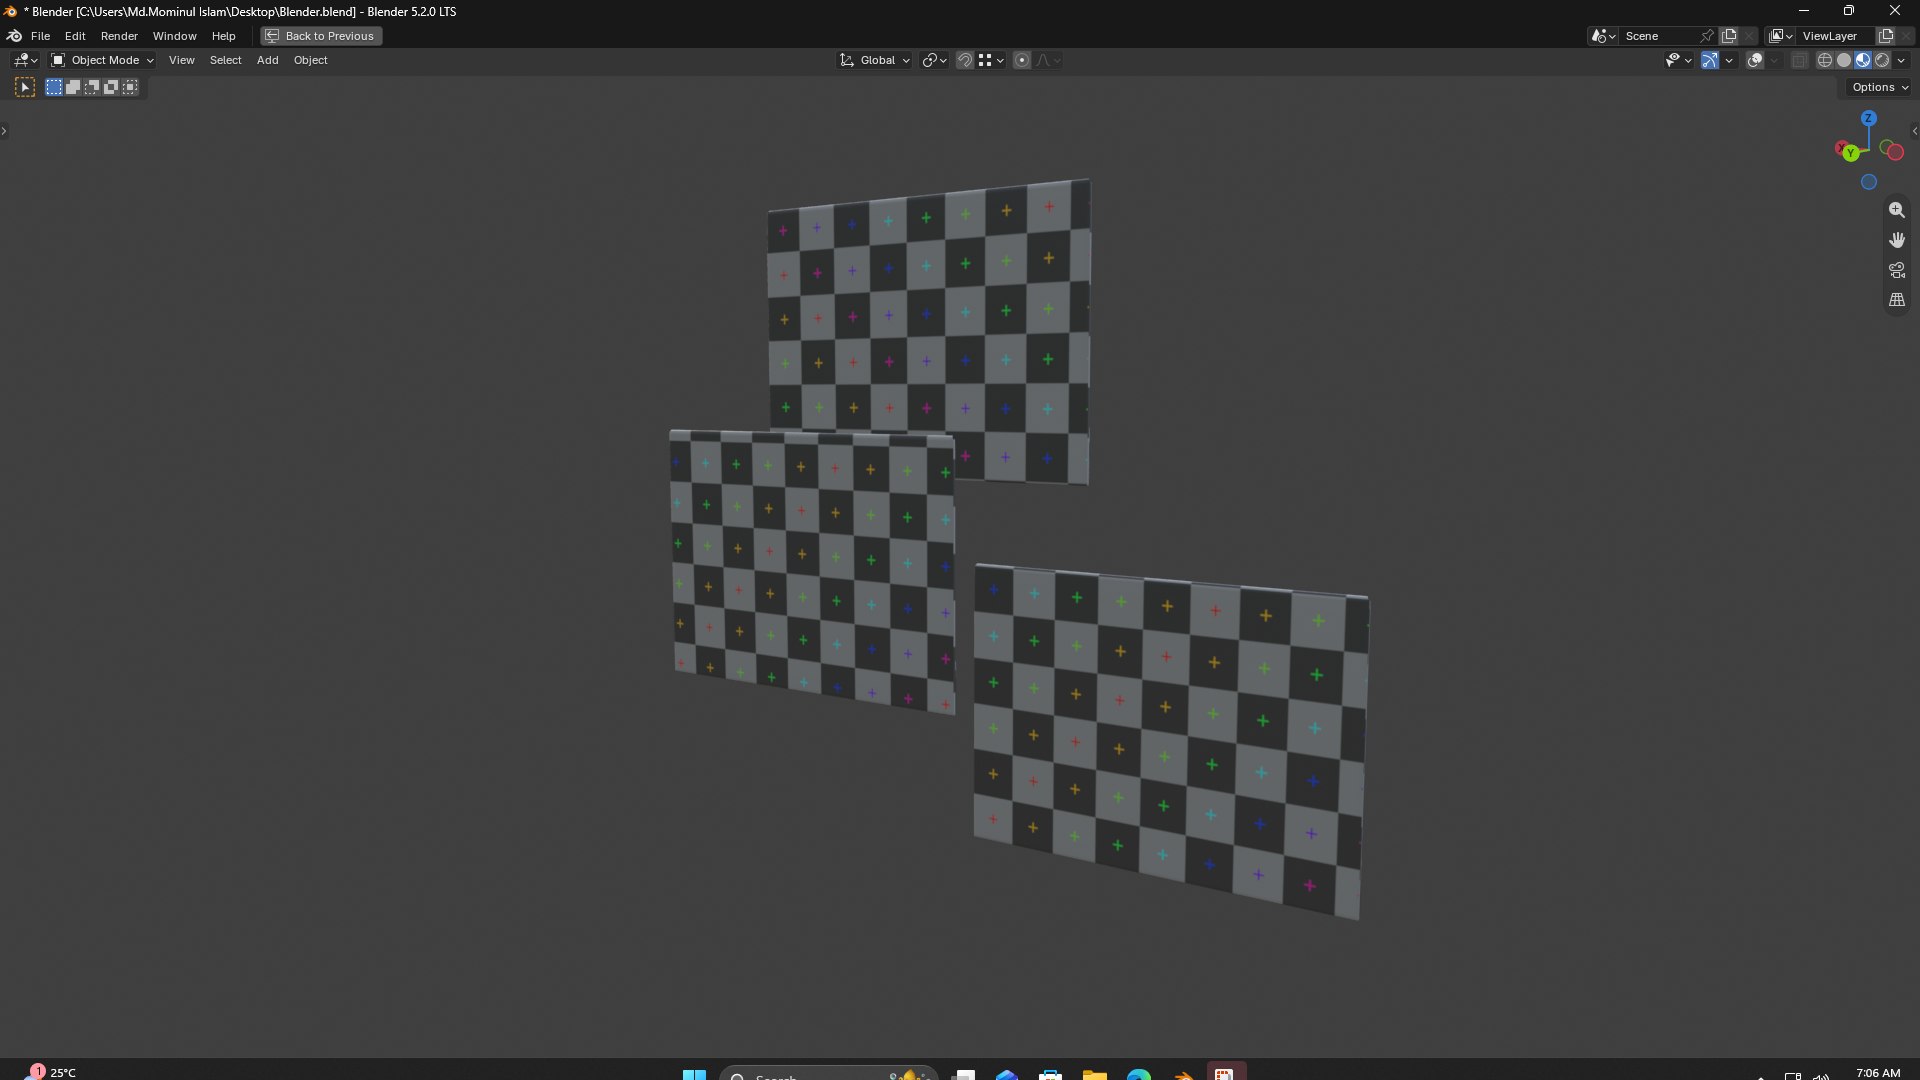Open the viewport View menu
This screenshot has width=1920, height=1080.
(181, 60)
